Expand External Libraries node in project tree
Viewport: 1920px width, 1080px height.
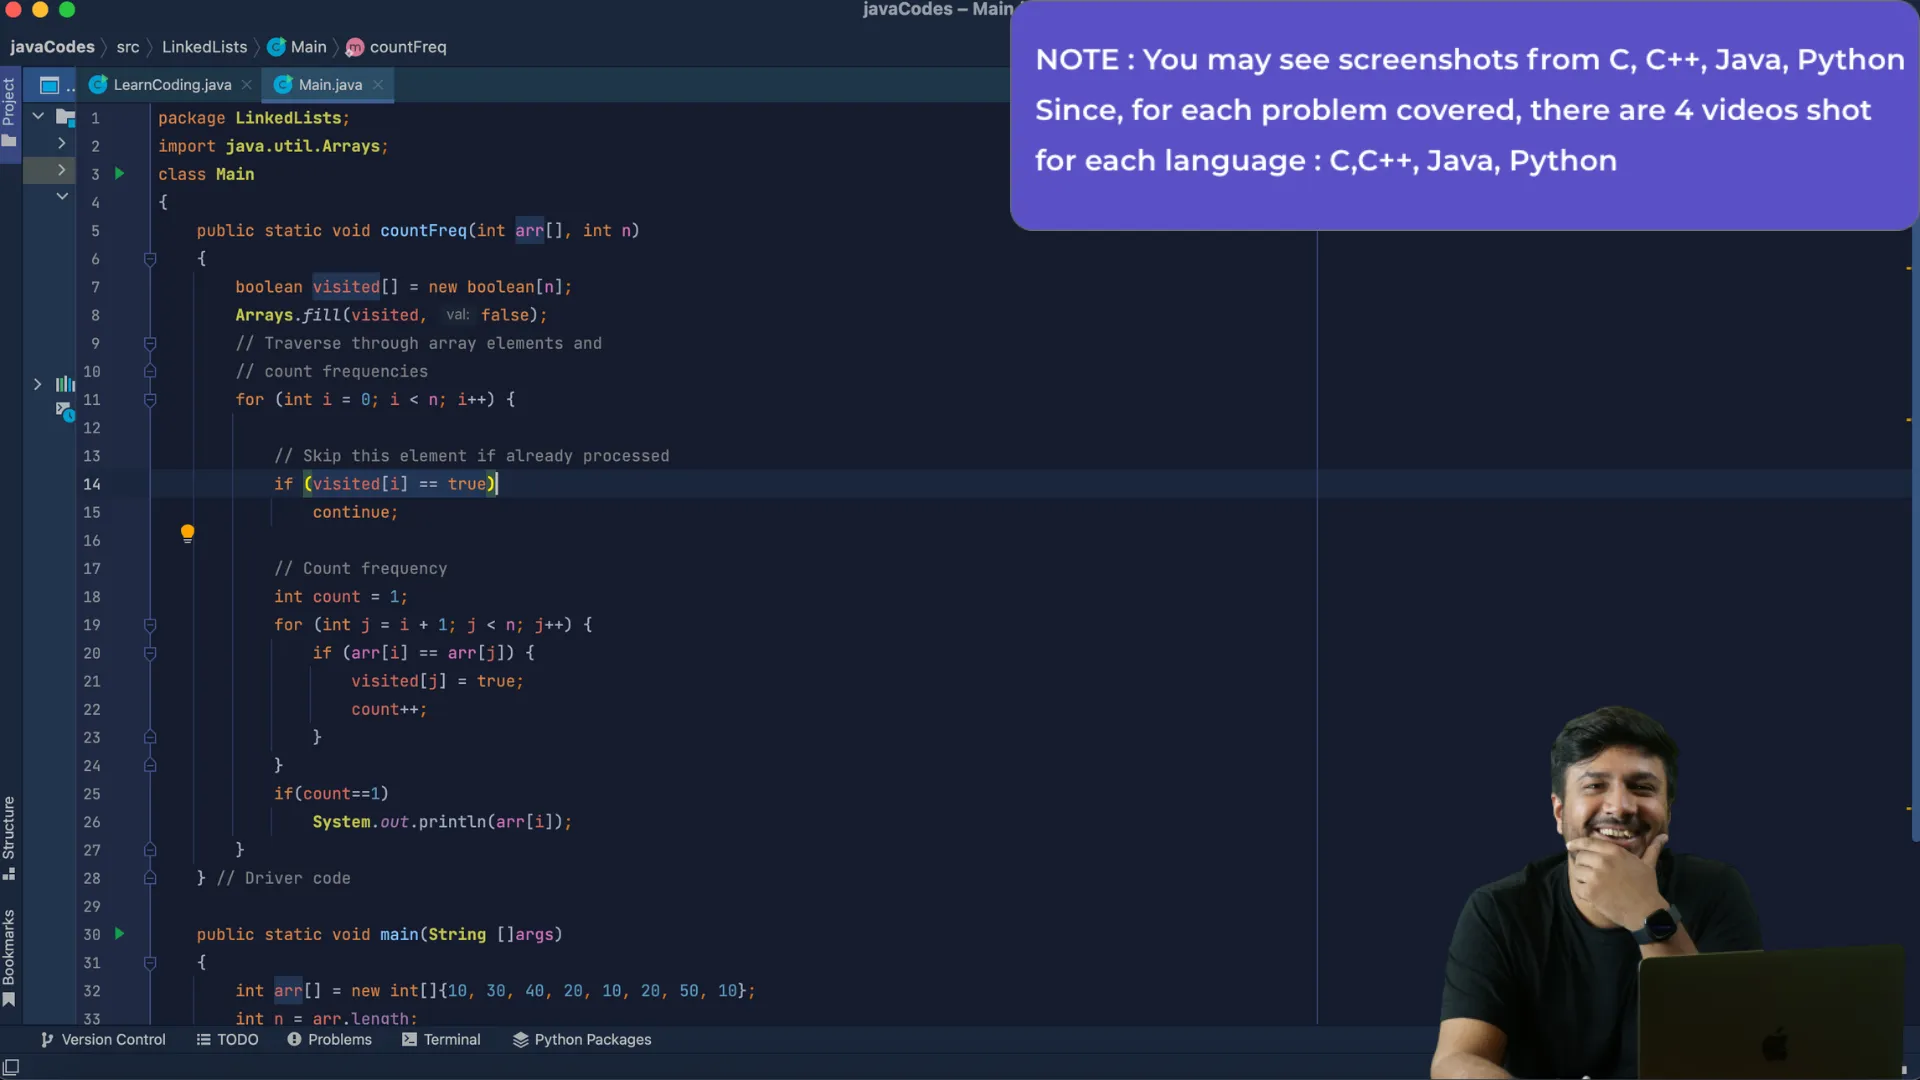point(37,384)
